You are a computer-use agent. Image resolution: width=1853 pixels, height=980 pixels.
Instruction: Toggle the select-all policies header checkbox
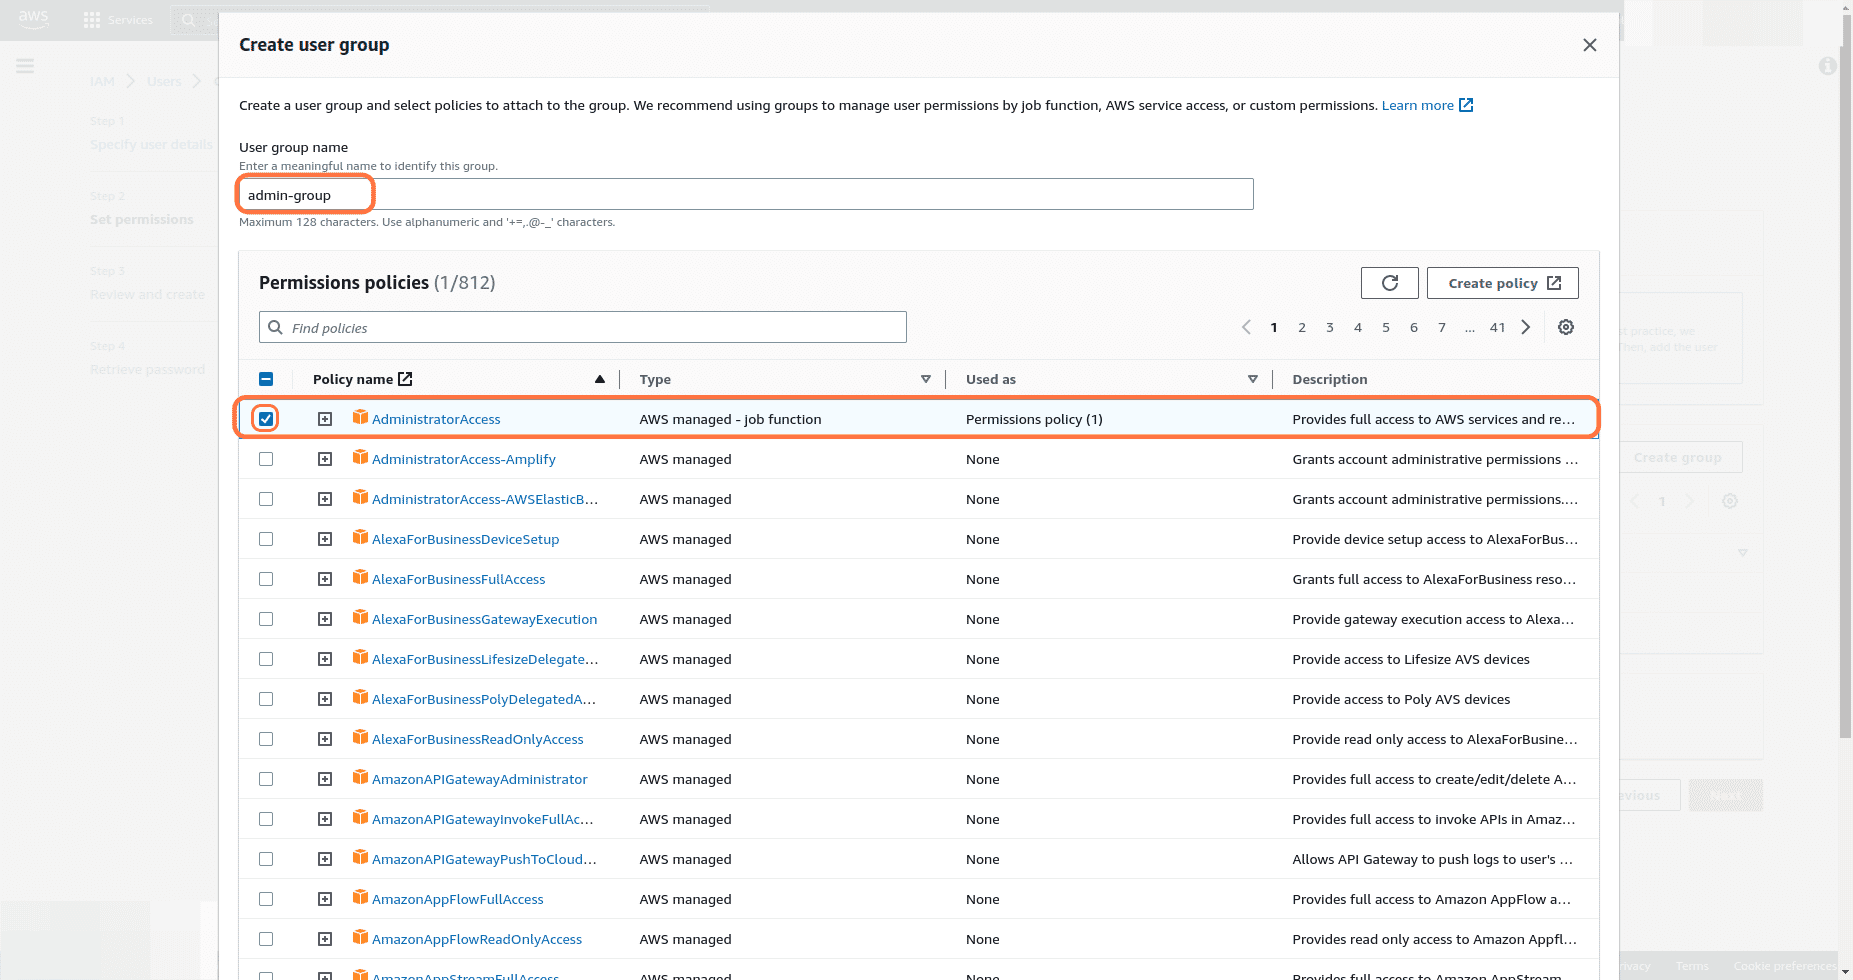[266, 379]
